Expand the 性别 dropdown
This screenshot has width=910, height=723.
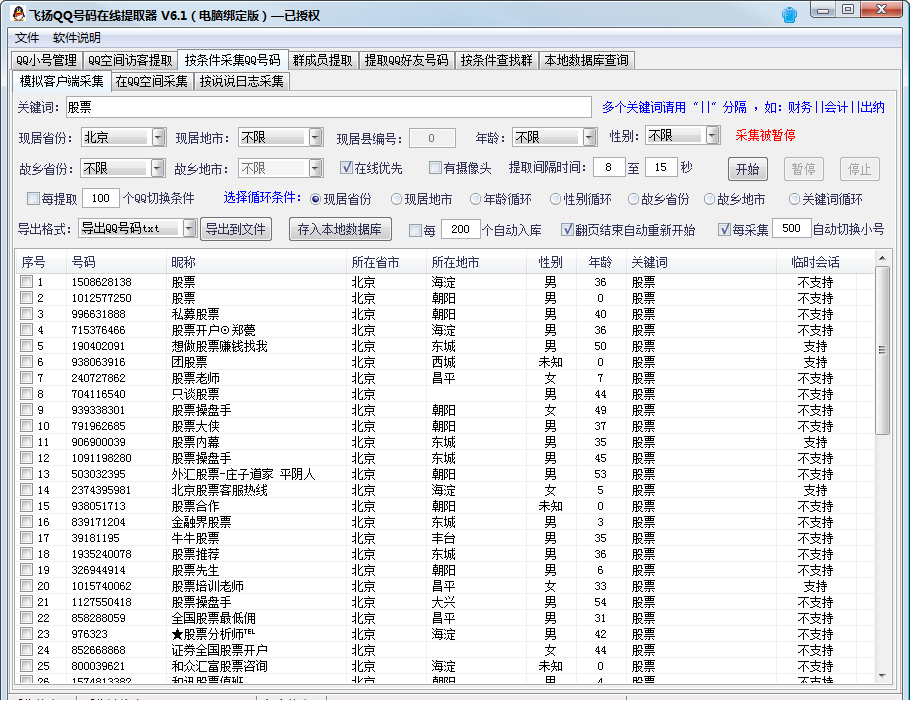[x=713, y=135]
